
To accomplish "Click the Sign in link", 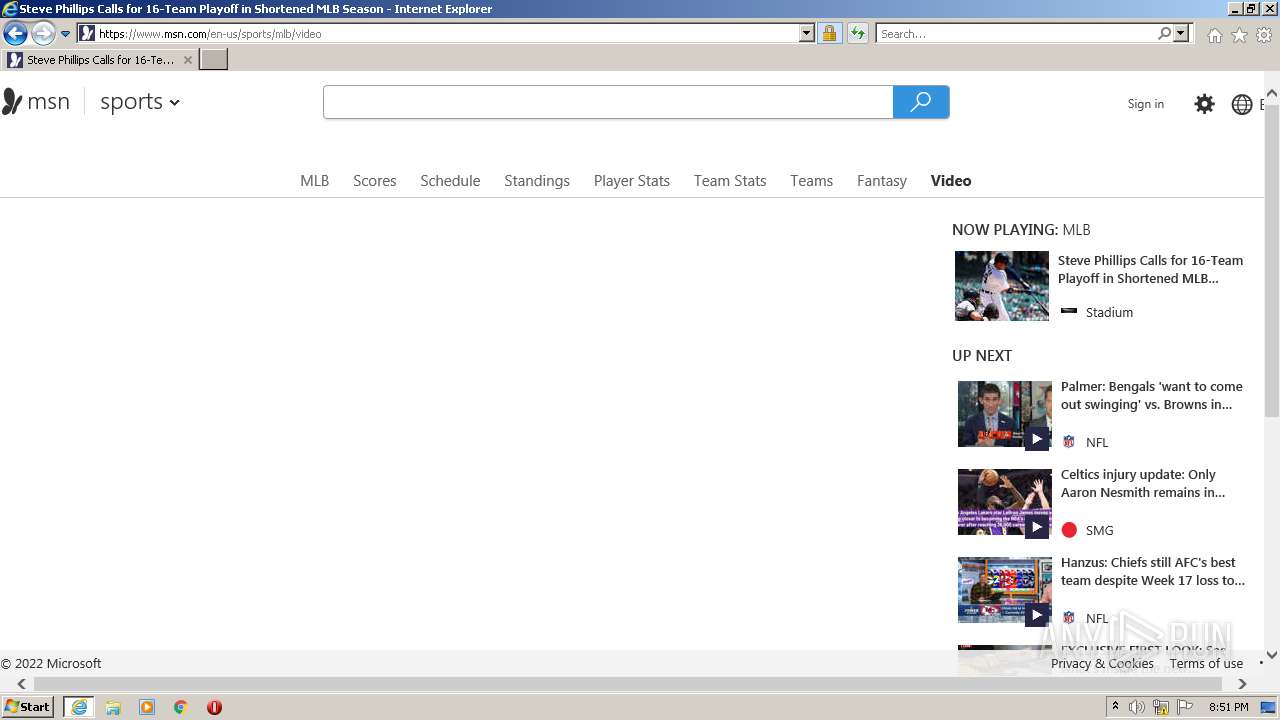I will 1145,104.
